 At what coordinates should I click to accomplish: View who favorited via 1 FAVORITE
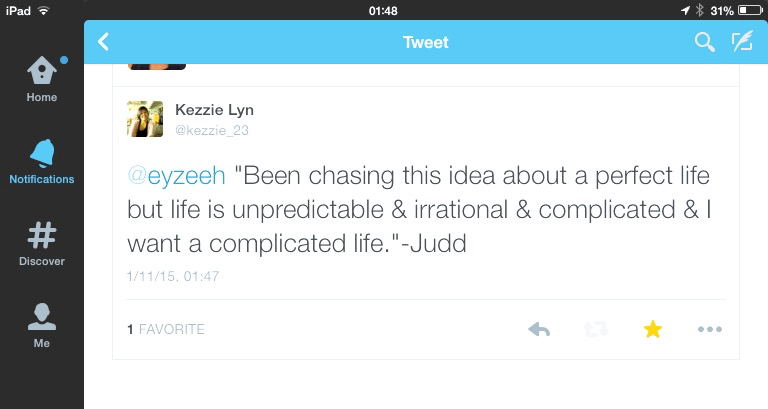[166, 329]
